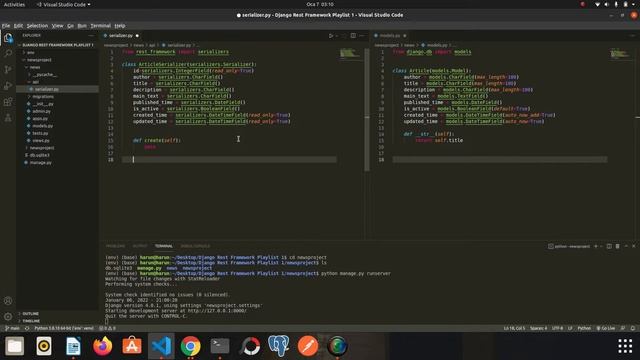This screenshot has height=360, width=640.
Task: Change the Python language mode in the status bar
Action: pos(584,328)
